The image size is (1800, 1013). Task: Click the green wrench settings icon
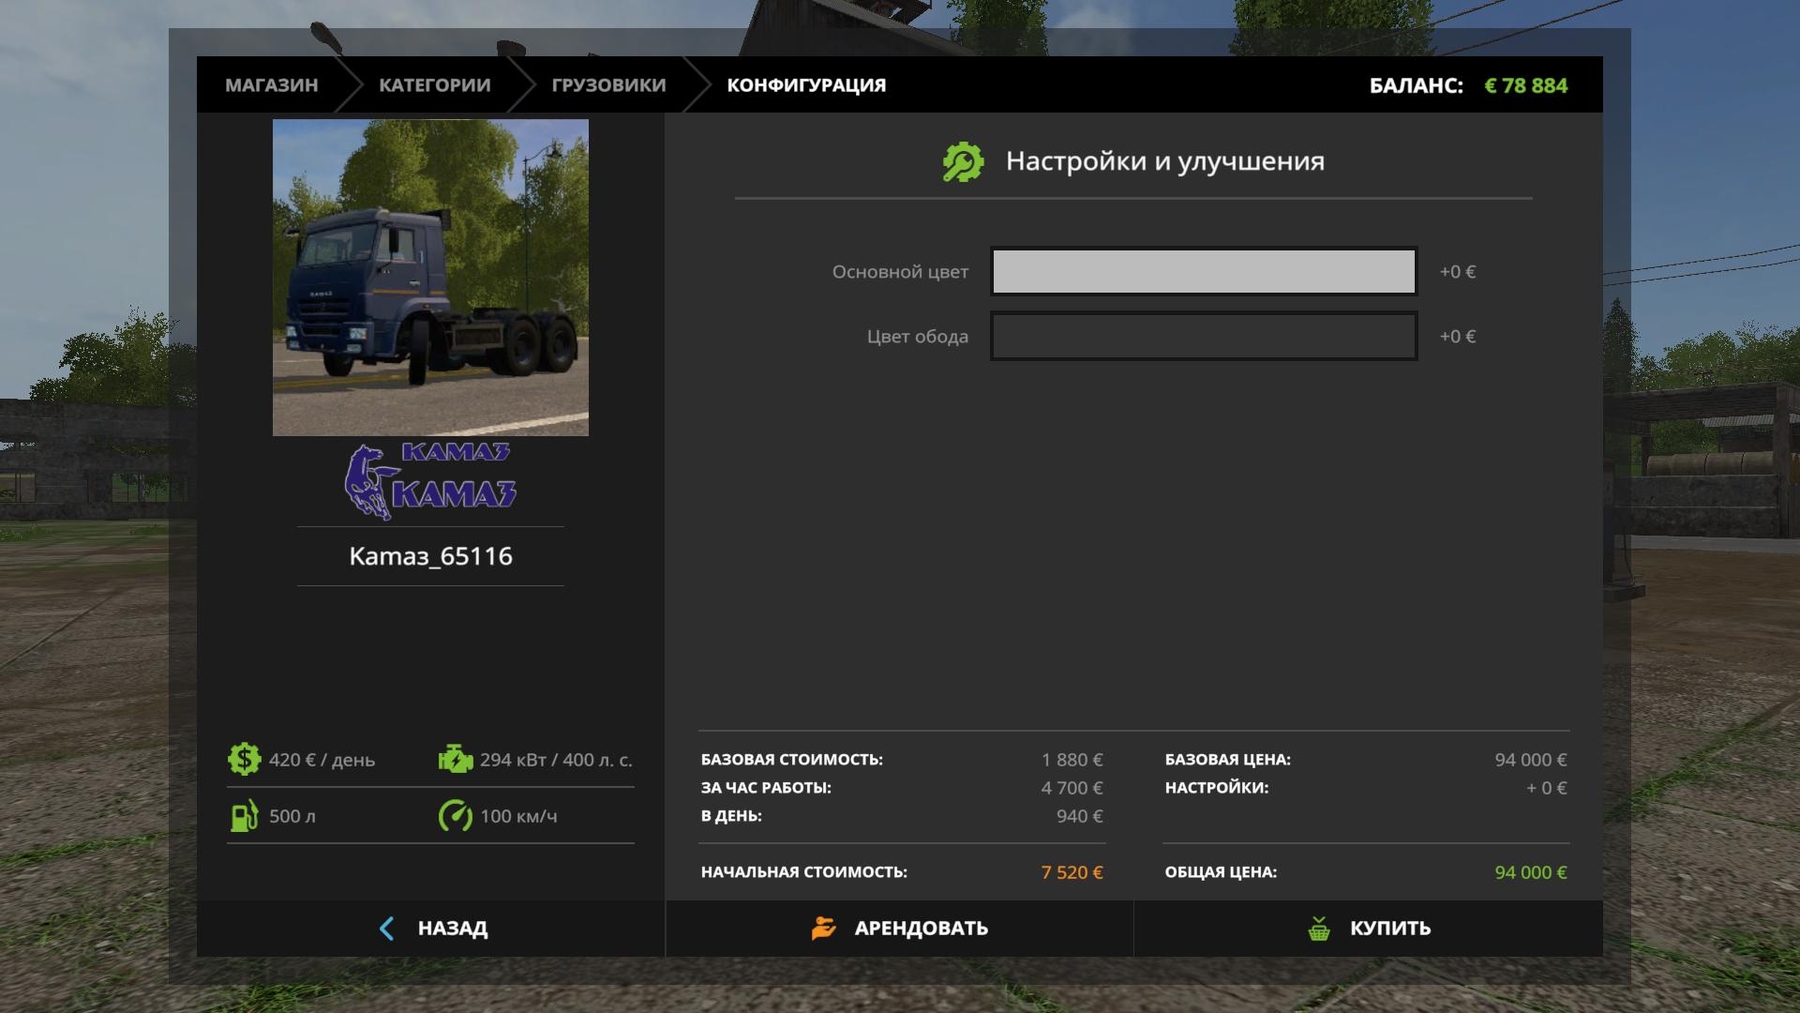pos(963,162)
